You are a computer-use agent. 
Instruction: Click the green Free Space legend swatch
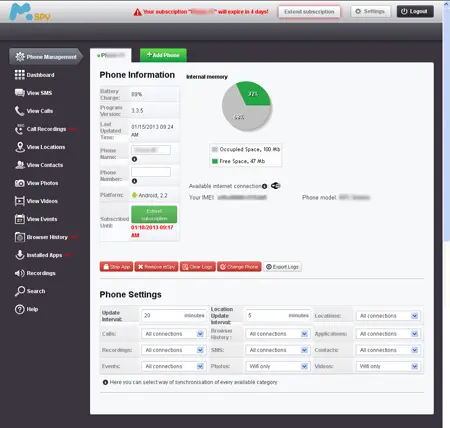215,161
